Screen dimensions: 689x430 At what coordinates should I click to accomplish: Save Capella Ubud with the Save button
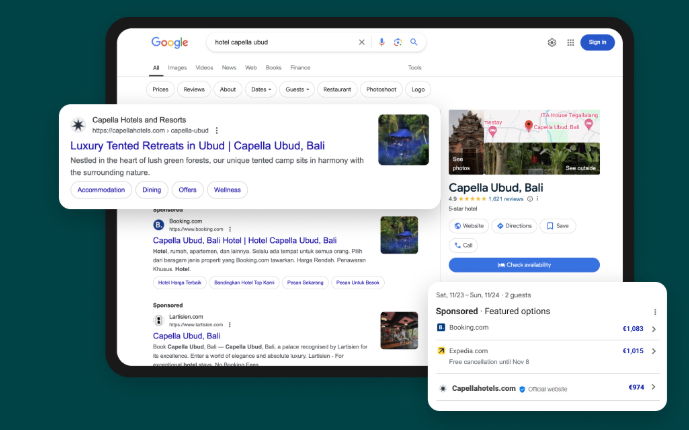(x=558, y=226)
